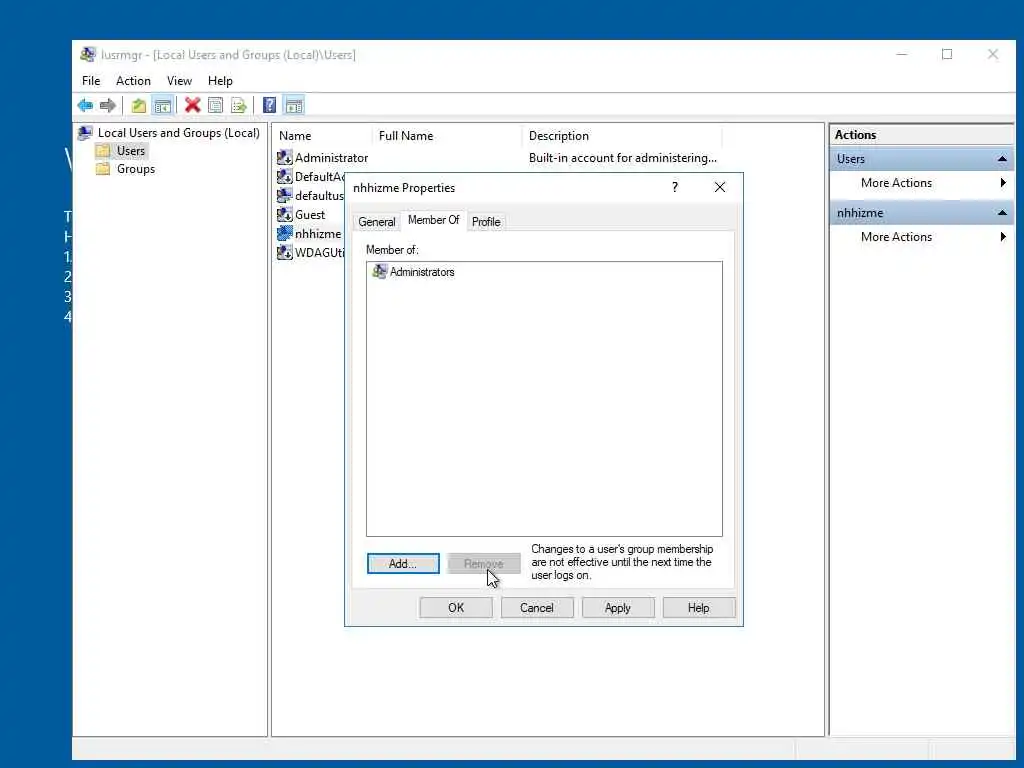Click the red Delete toolbar icon
This screenshot has width=1024, height=768.
pyautogui.click(x=192, y=105)
